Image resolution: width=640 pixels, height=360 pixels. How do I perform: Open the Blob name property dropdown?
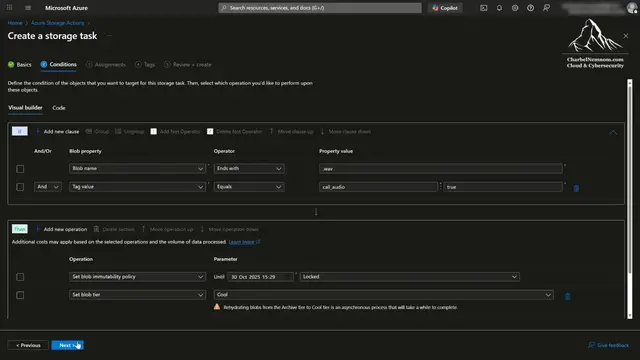[137, 169]
